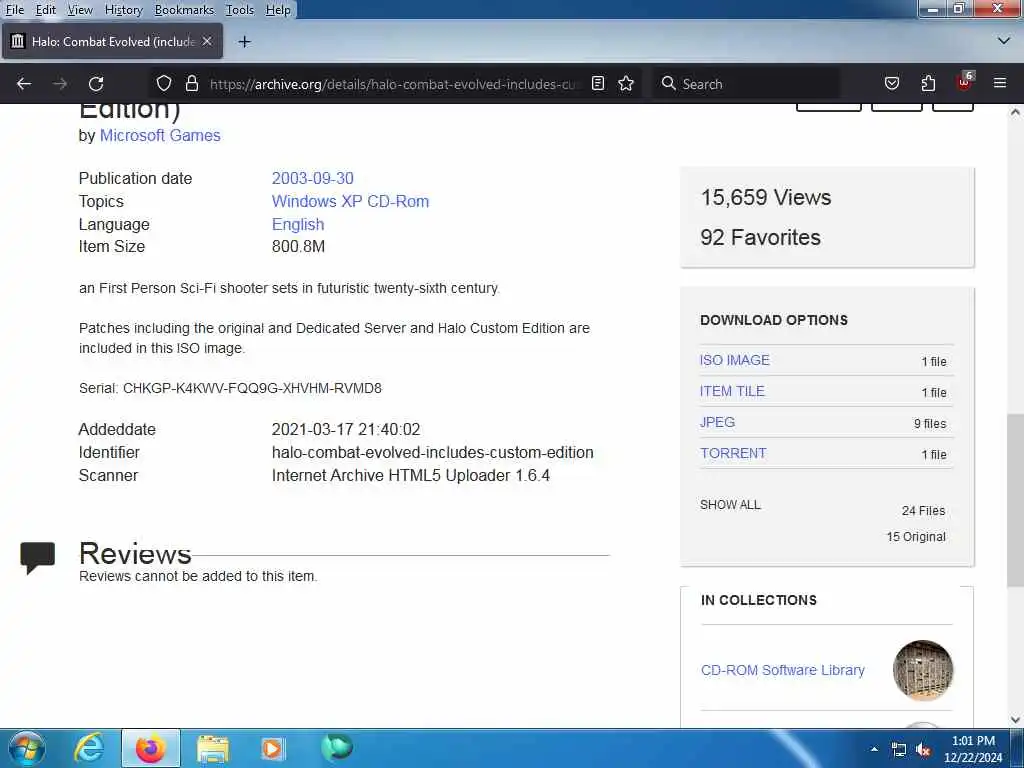This screenshot has height=768, width=1024.
Task: Click the 24 Files count
Action: (923, 511)
